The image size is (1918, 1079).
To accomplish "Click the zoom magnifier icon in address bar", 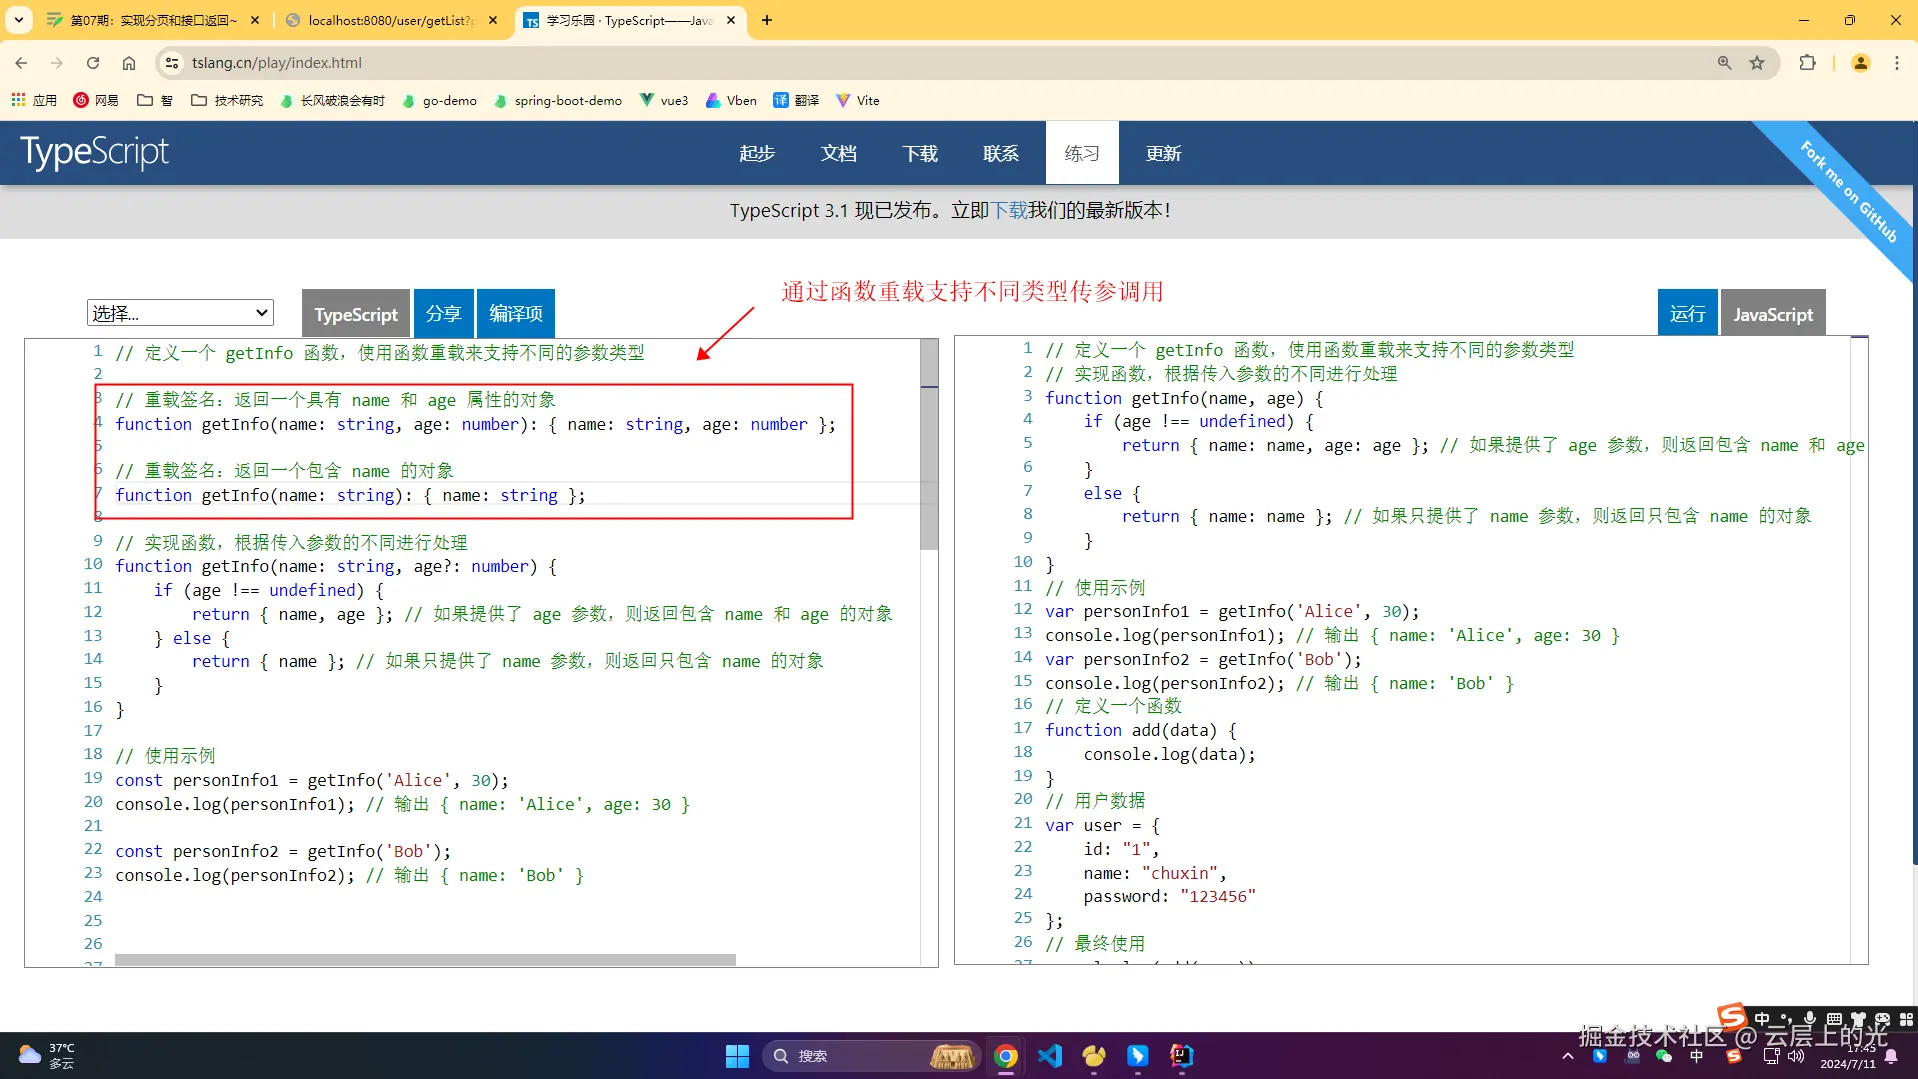I will (1724, 63).
